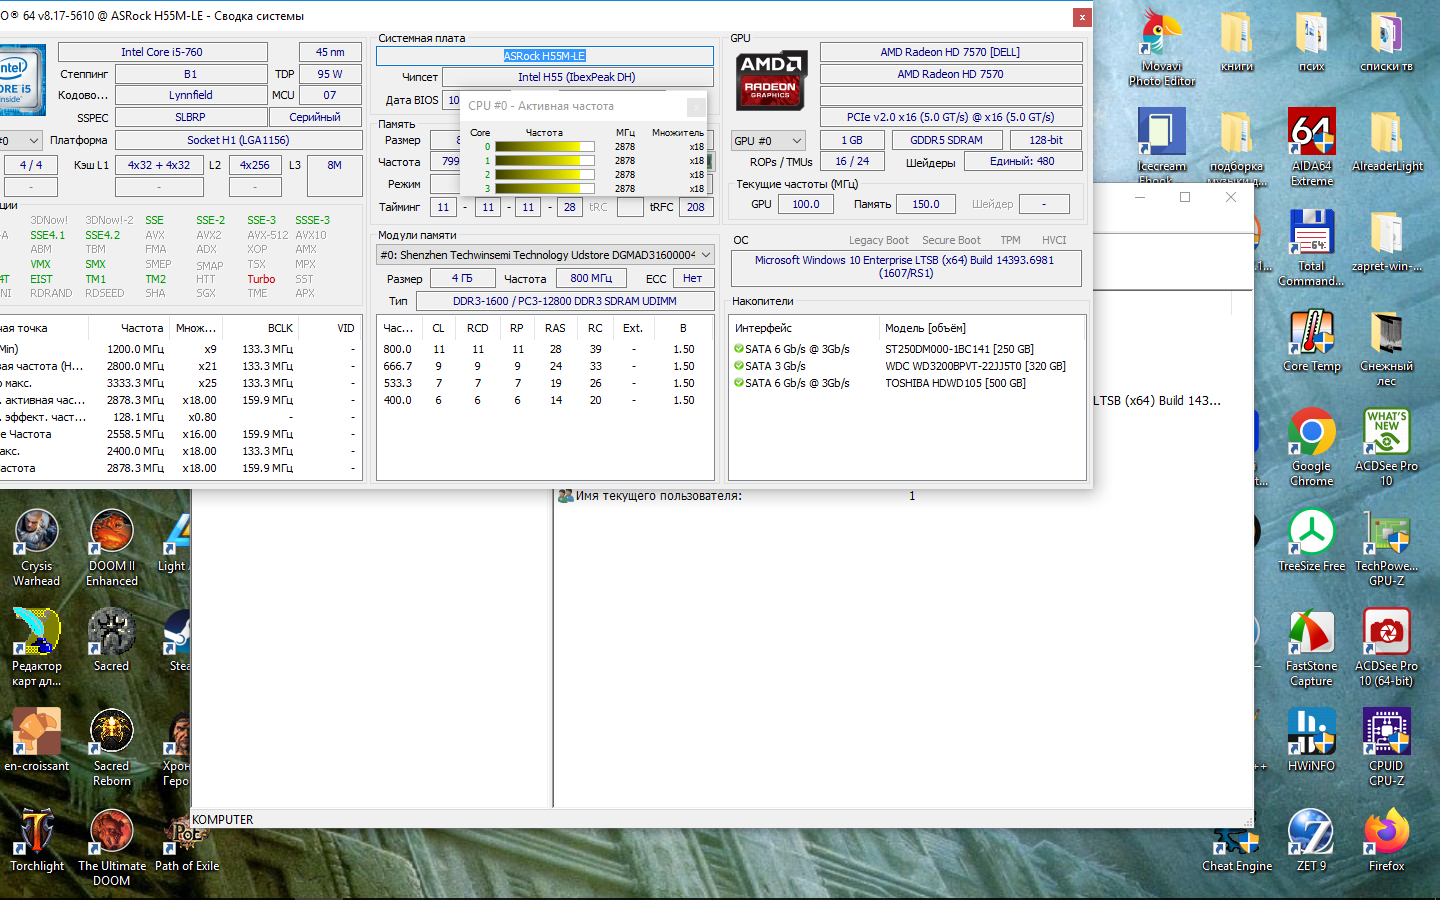Screen dimensions: 1440x900
Task: Open ACDSee Pro 10 (64-bit) shortcut
Action: pos(1387,647)
